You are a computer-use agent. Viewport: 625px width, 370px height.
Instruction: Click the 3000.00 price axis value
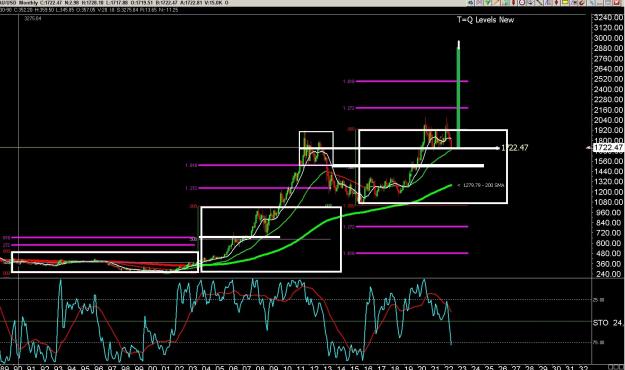point(608,38)
